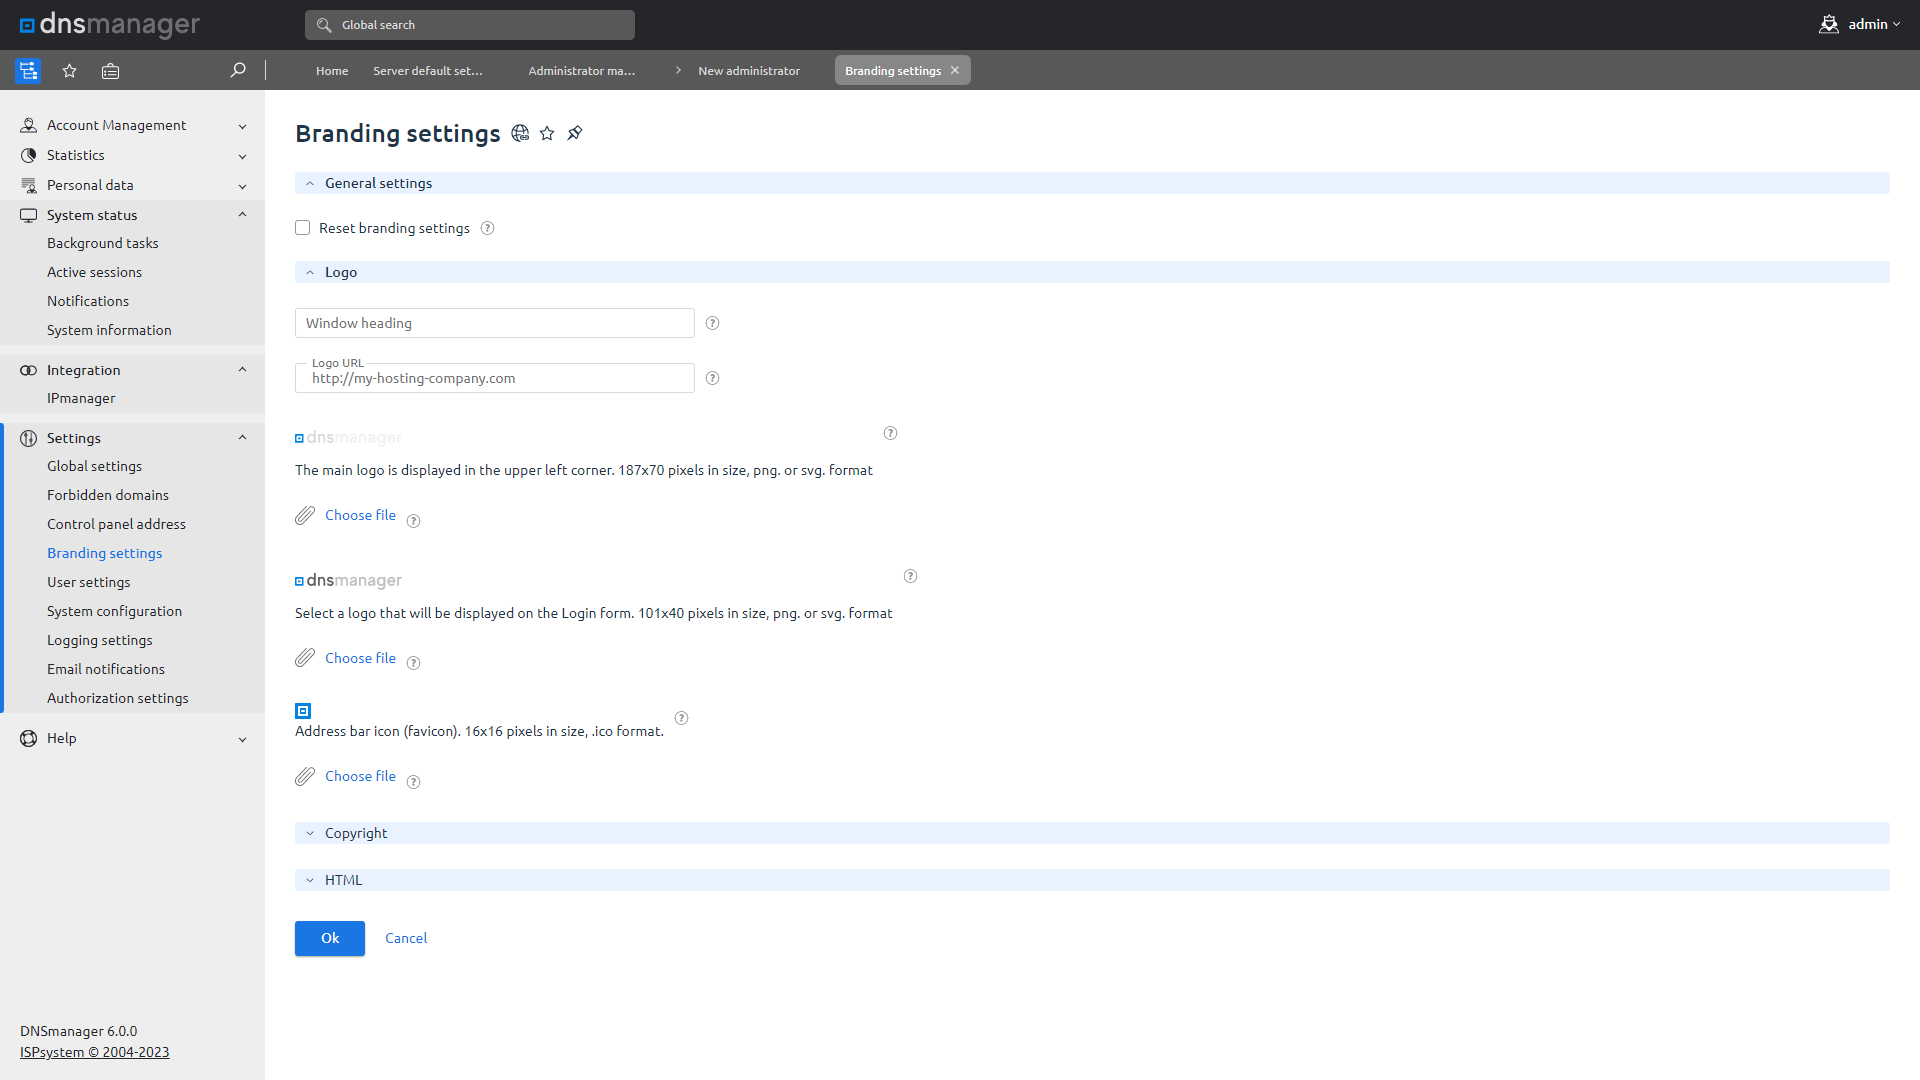This screenshot has width=1920, height=1080.
Task: Open the favorites star in sidebar toolbar
Action: [69, 70]
